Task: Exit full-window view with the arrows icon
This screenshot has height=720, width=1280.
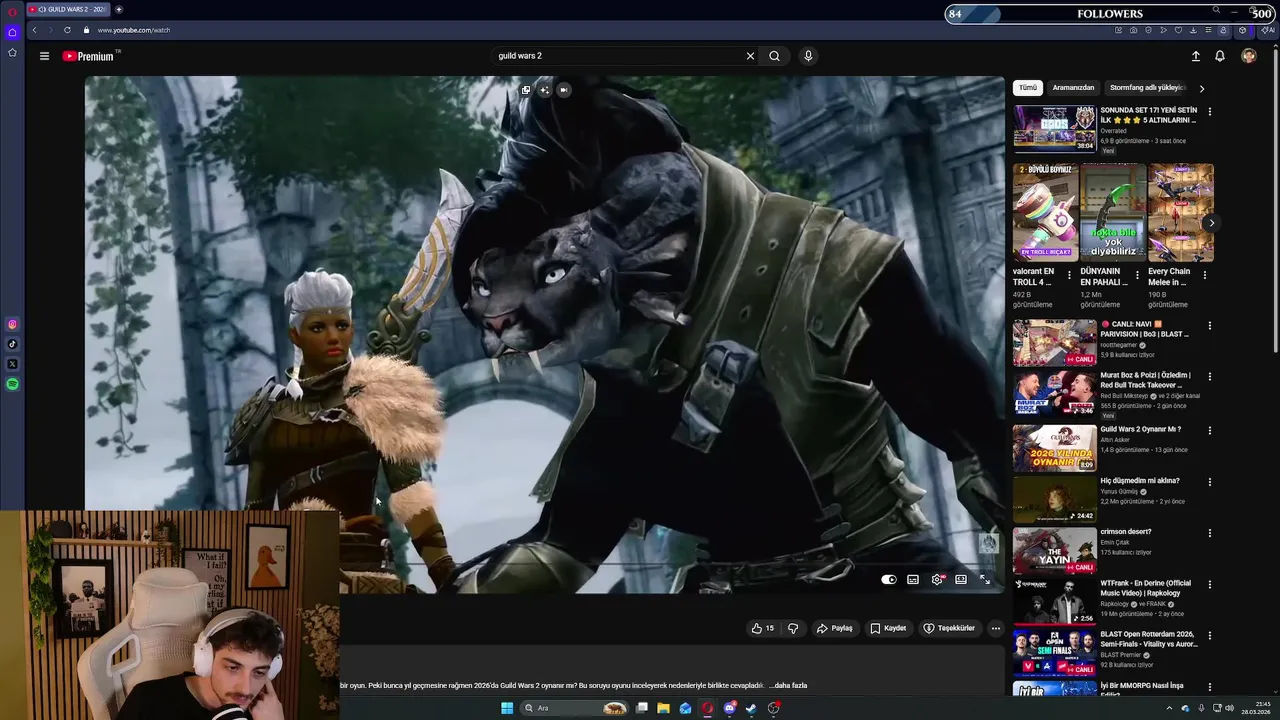Action: point(985,579)
